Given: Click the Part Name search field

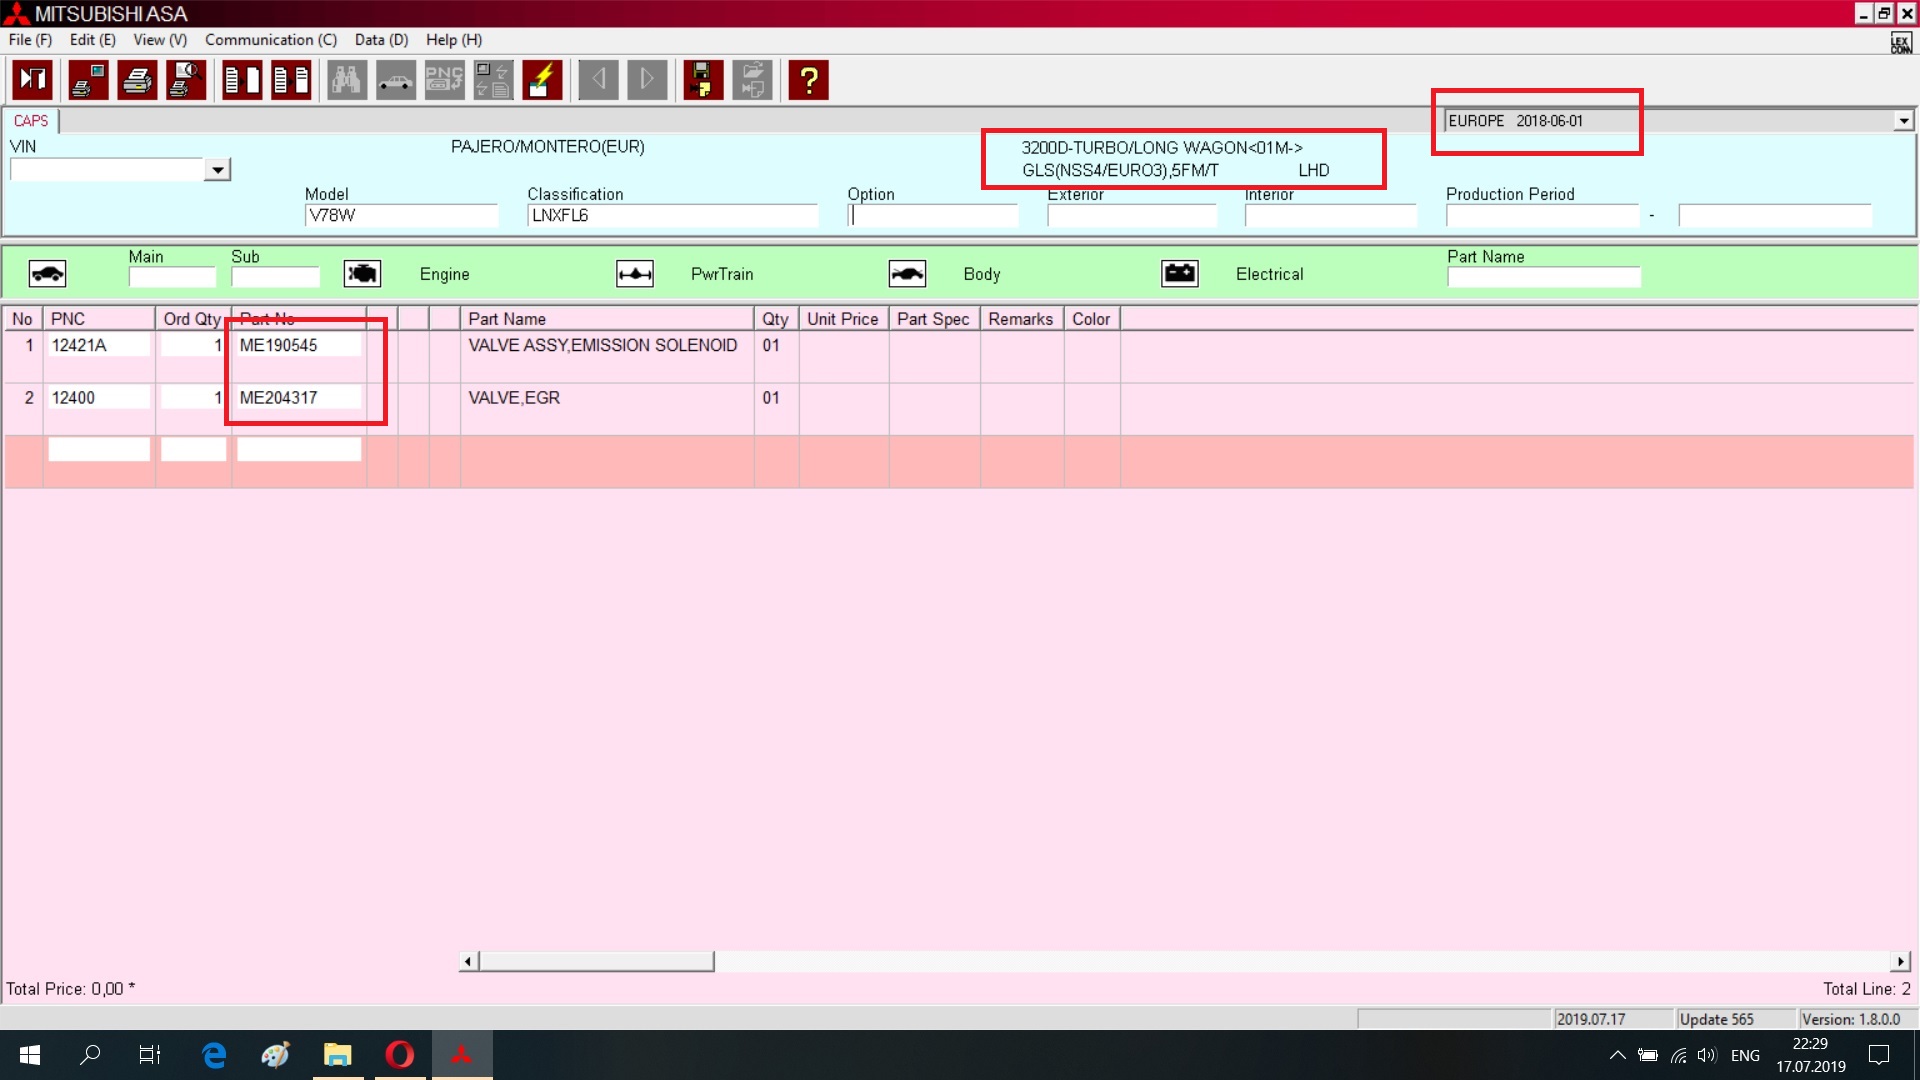Looking at the screenshot, I should click(x=1543, y=277).
